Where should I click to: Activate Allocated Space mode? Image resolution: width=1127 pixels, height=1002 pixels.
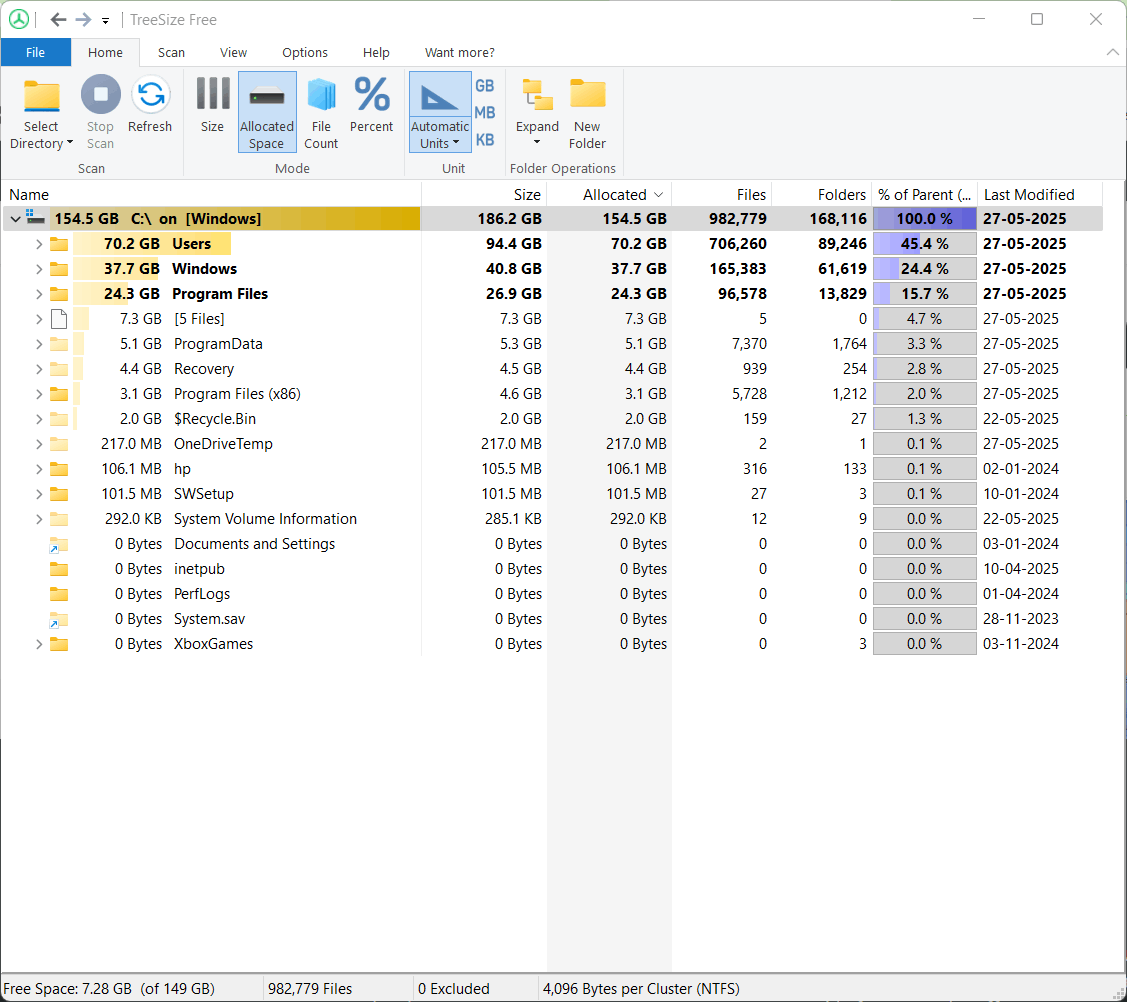(266, 110)
